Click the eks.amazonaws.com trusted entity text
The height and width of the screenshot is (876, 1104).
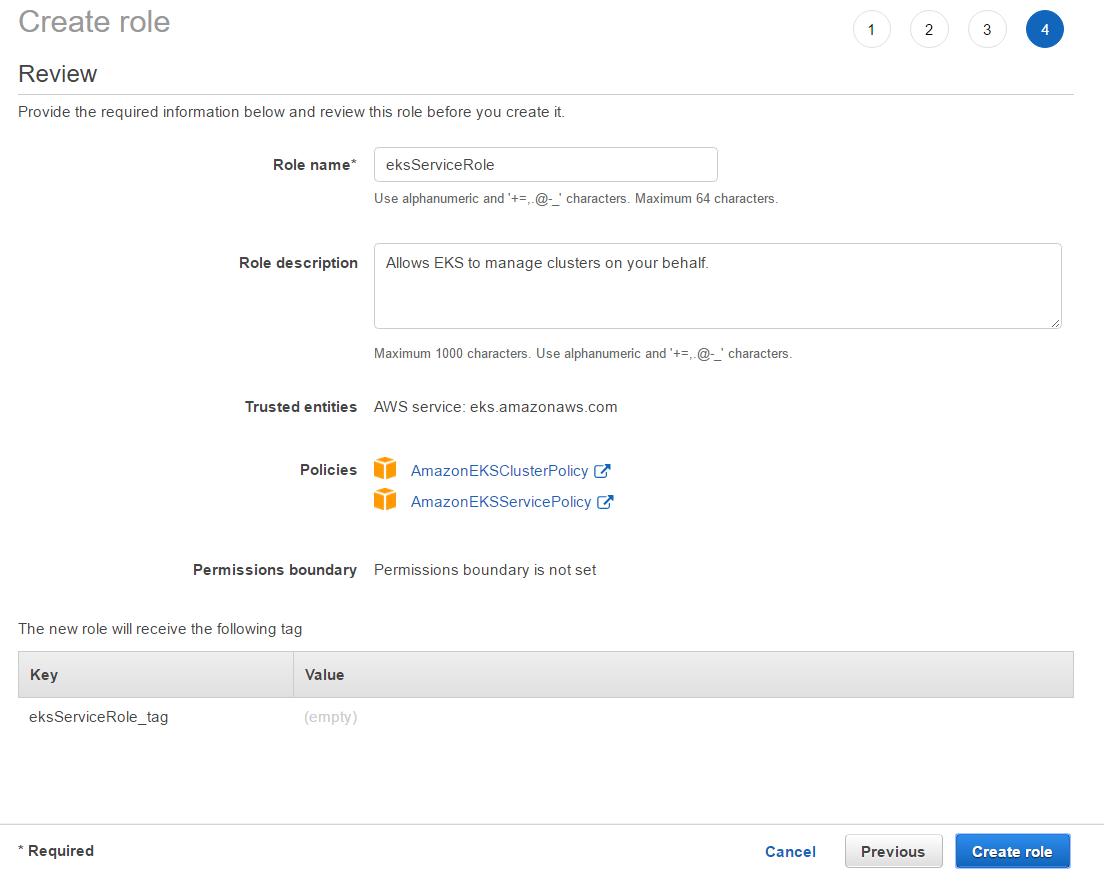click(x=544, y=407)
